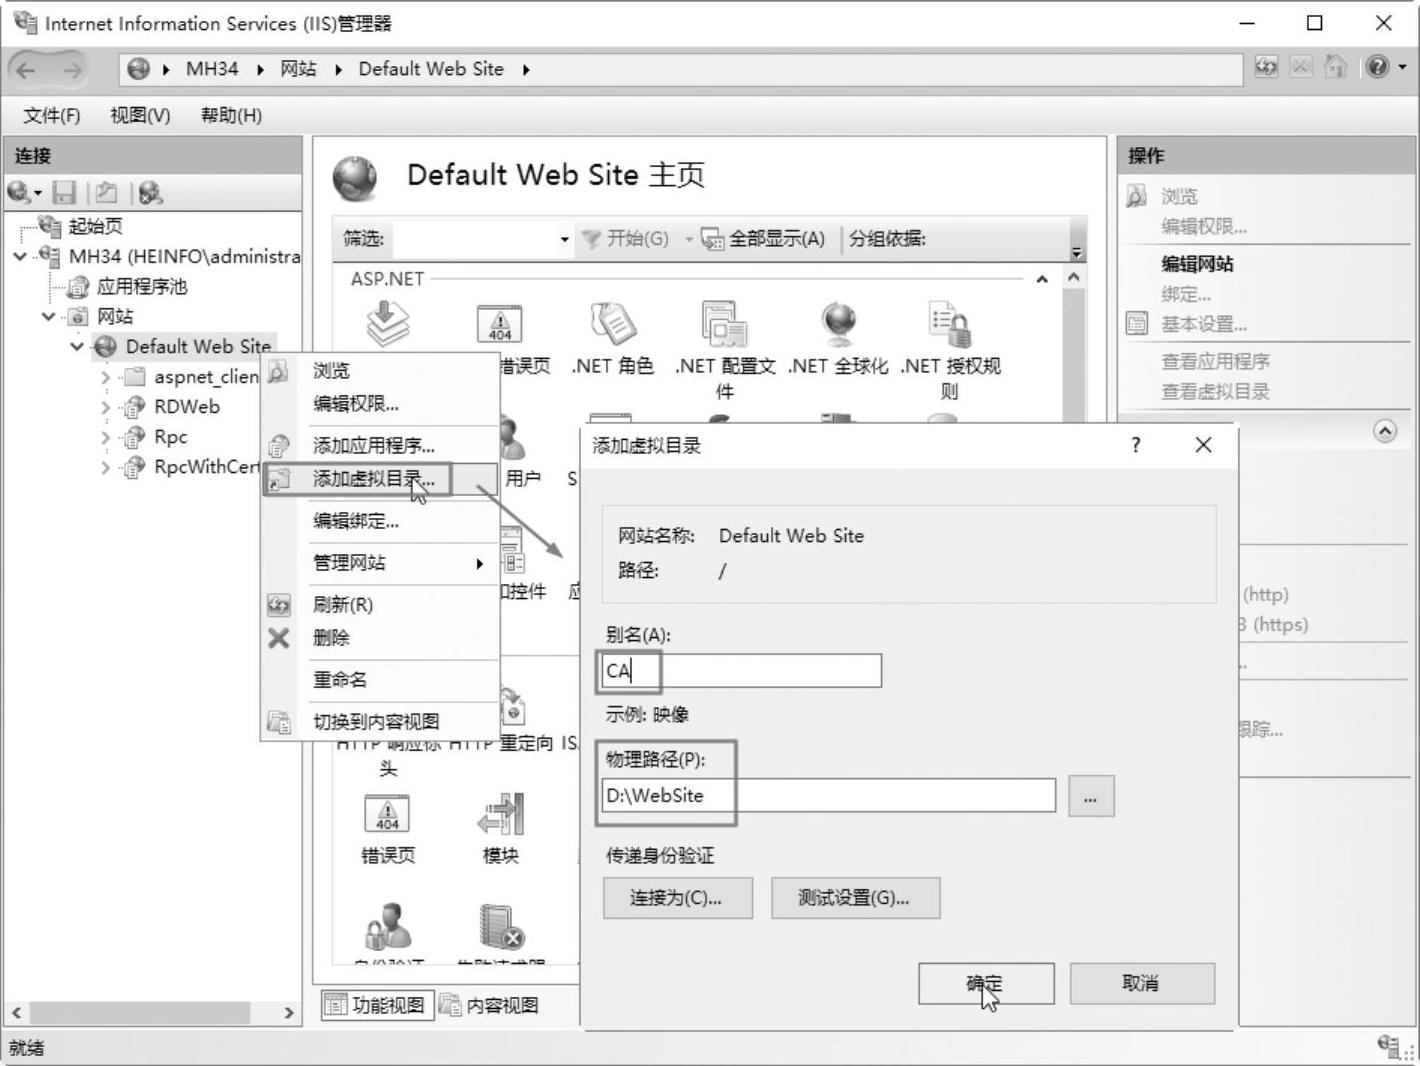
Task: Select 添加虚拟目录 from context menu
Action: click(x=373, y=479)
